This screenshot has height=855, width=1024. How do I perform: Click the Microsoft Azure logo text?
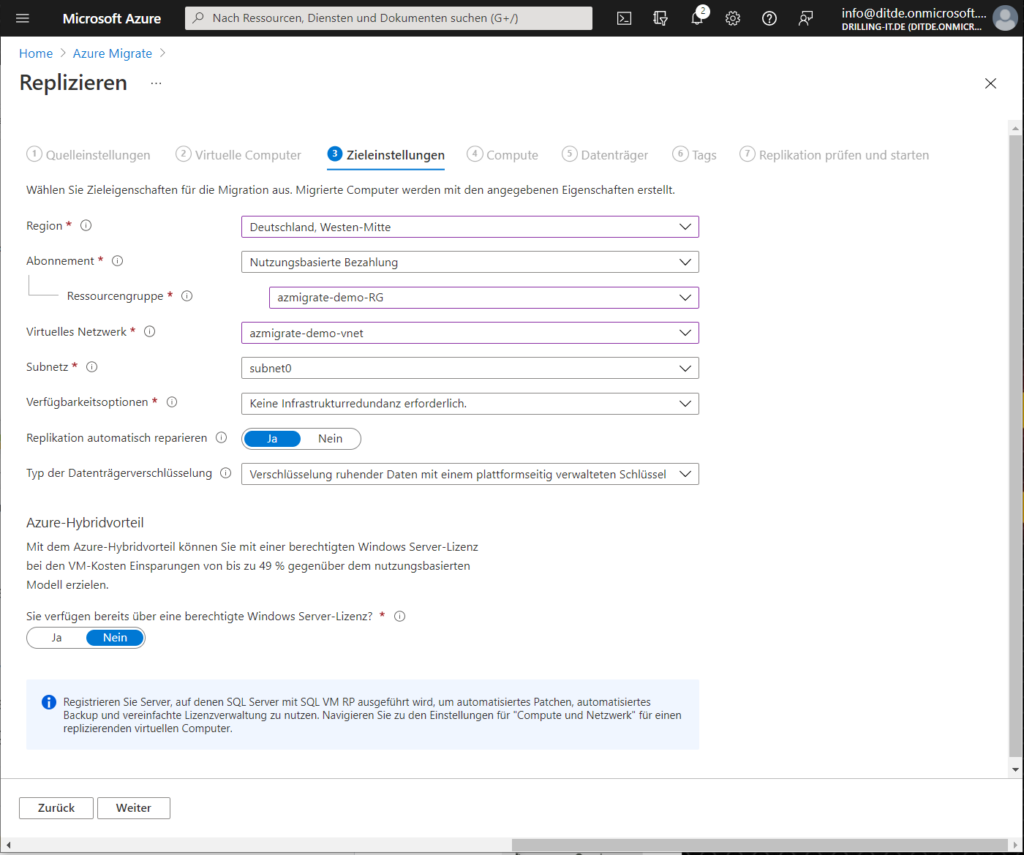pyautogui.click(x=112, y=18)
